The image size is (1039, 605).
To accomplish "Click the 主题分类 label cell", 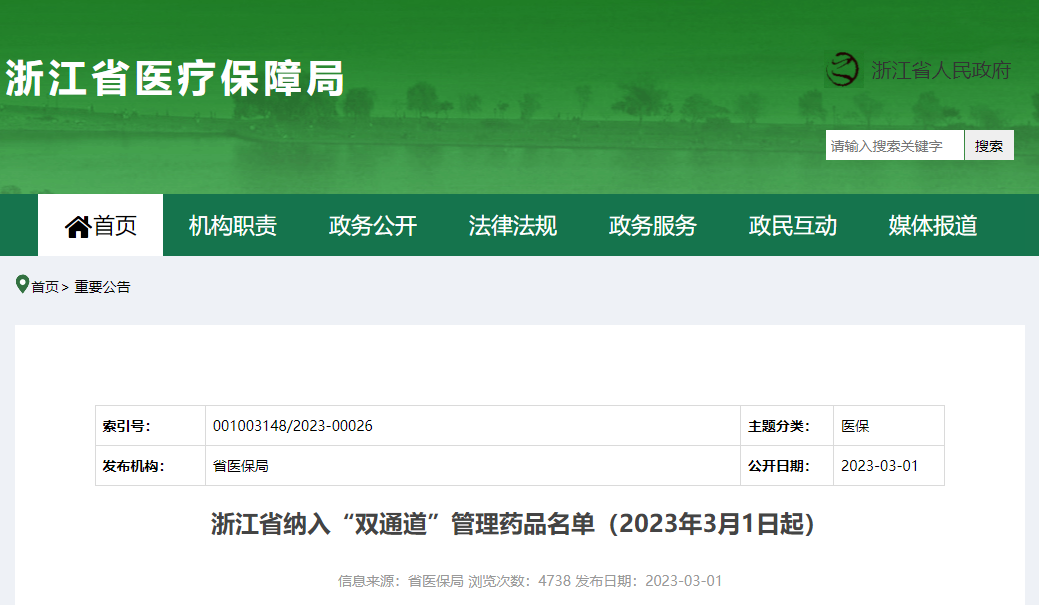I will tap(787, 425).
